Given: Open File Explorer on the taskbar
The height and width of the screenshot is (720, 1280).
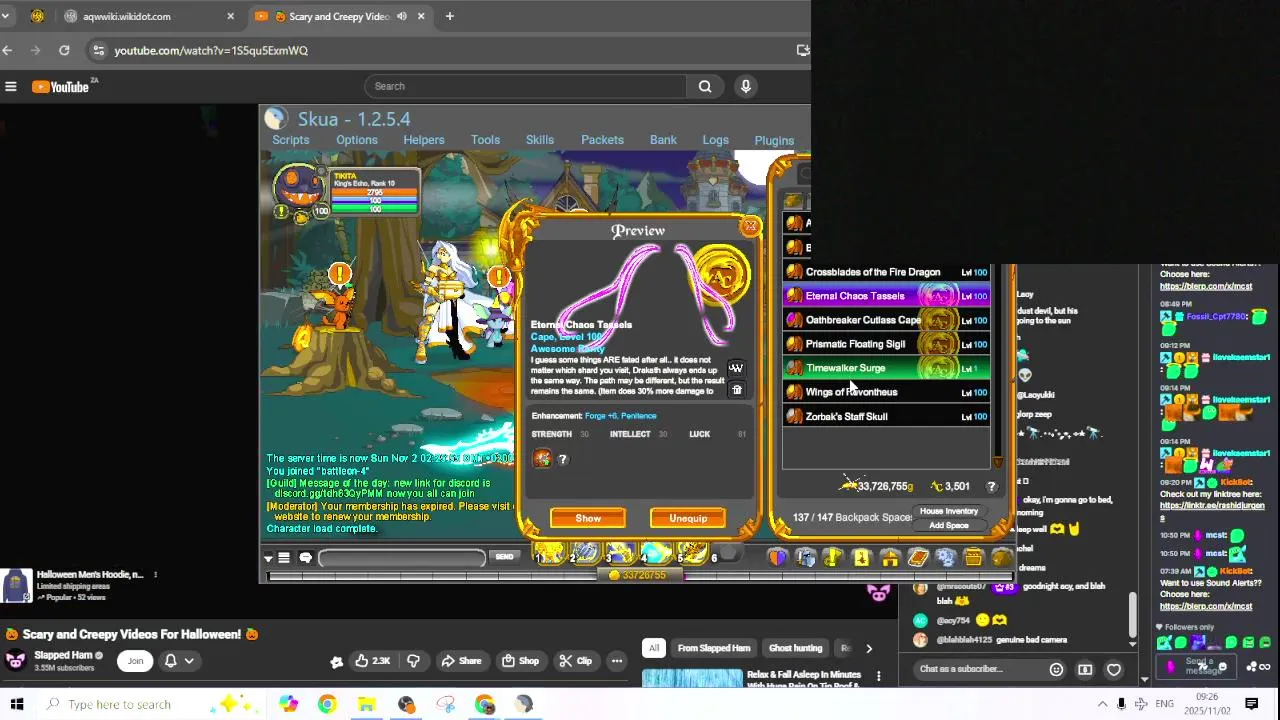Looking at the screenshot, I should point(366,704).
